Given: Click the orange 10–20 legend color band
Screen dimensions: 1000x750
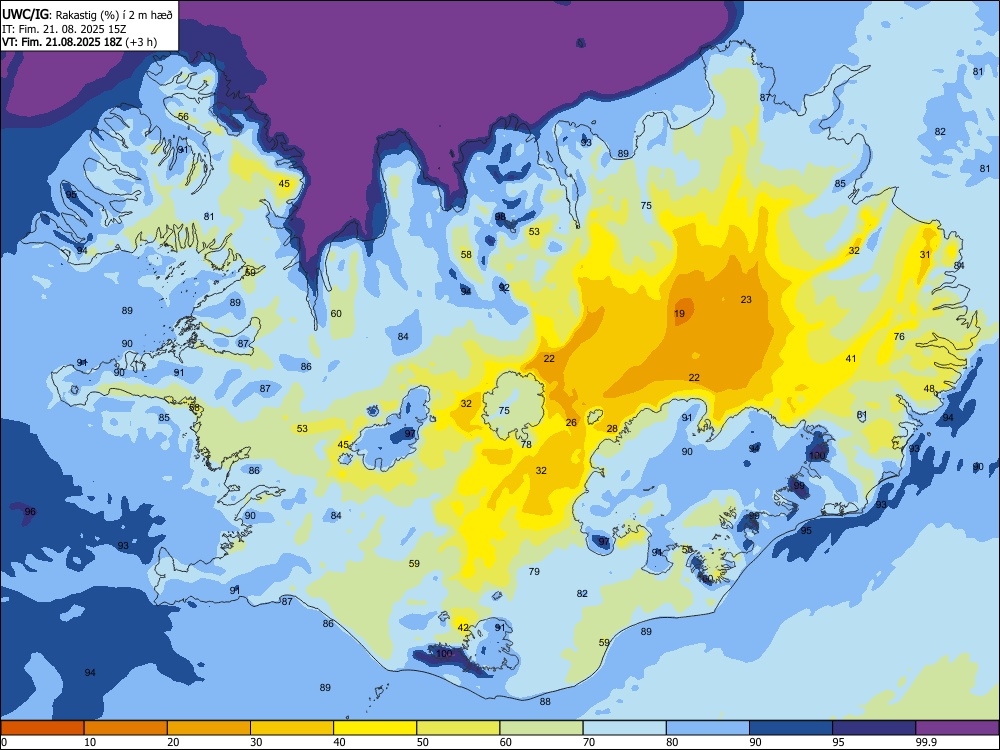Looking at the screenshot, I should click(126, 728).
